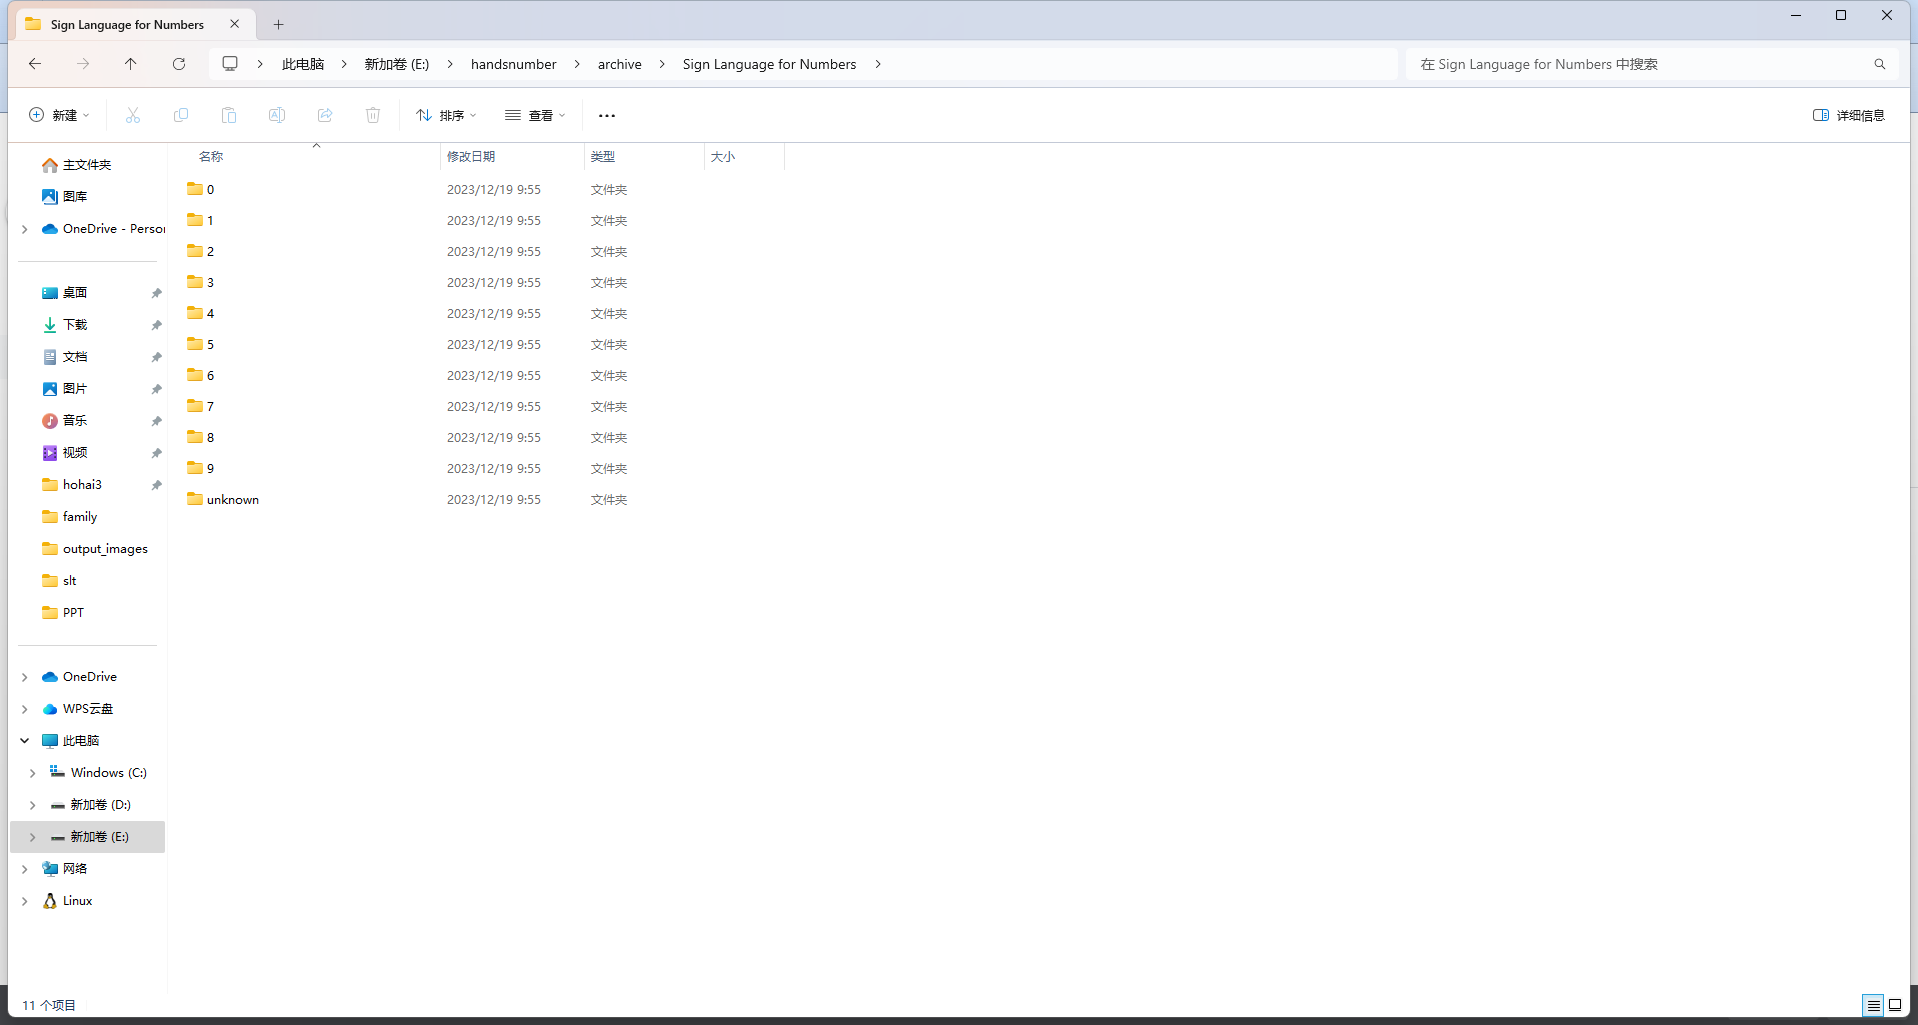Select folder 0 icon in file list
This screenshot has height=1025, width=1918.
coord(195,189)
